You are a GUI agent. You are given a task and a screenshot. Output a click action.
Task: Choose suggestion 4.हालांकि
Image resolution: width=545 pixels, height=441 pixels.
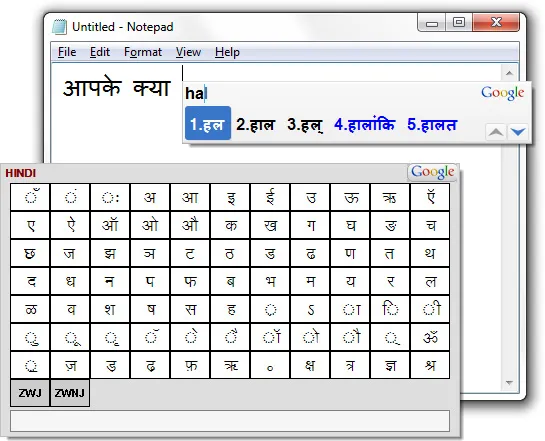coord(364,123)
